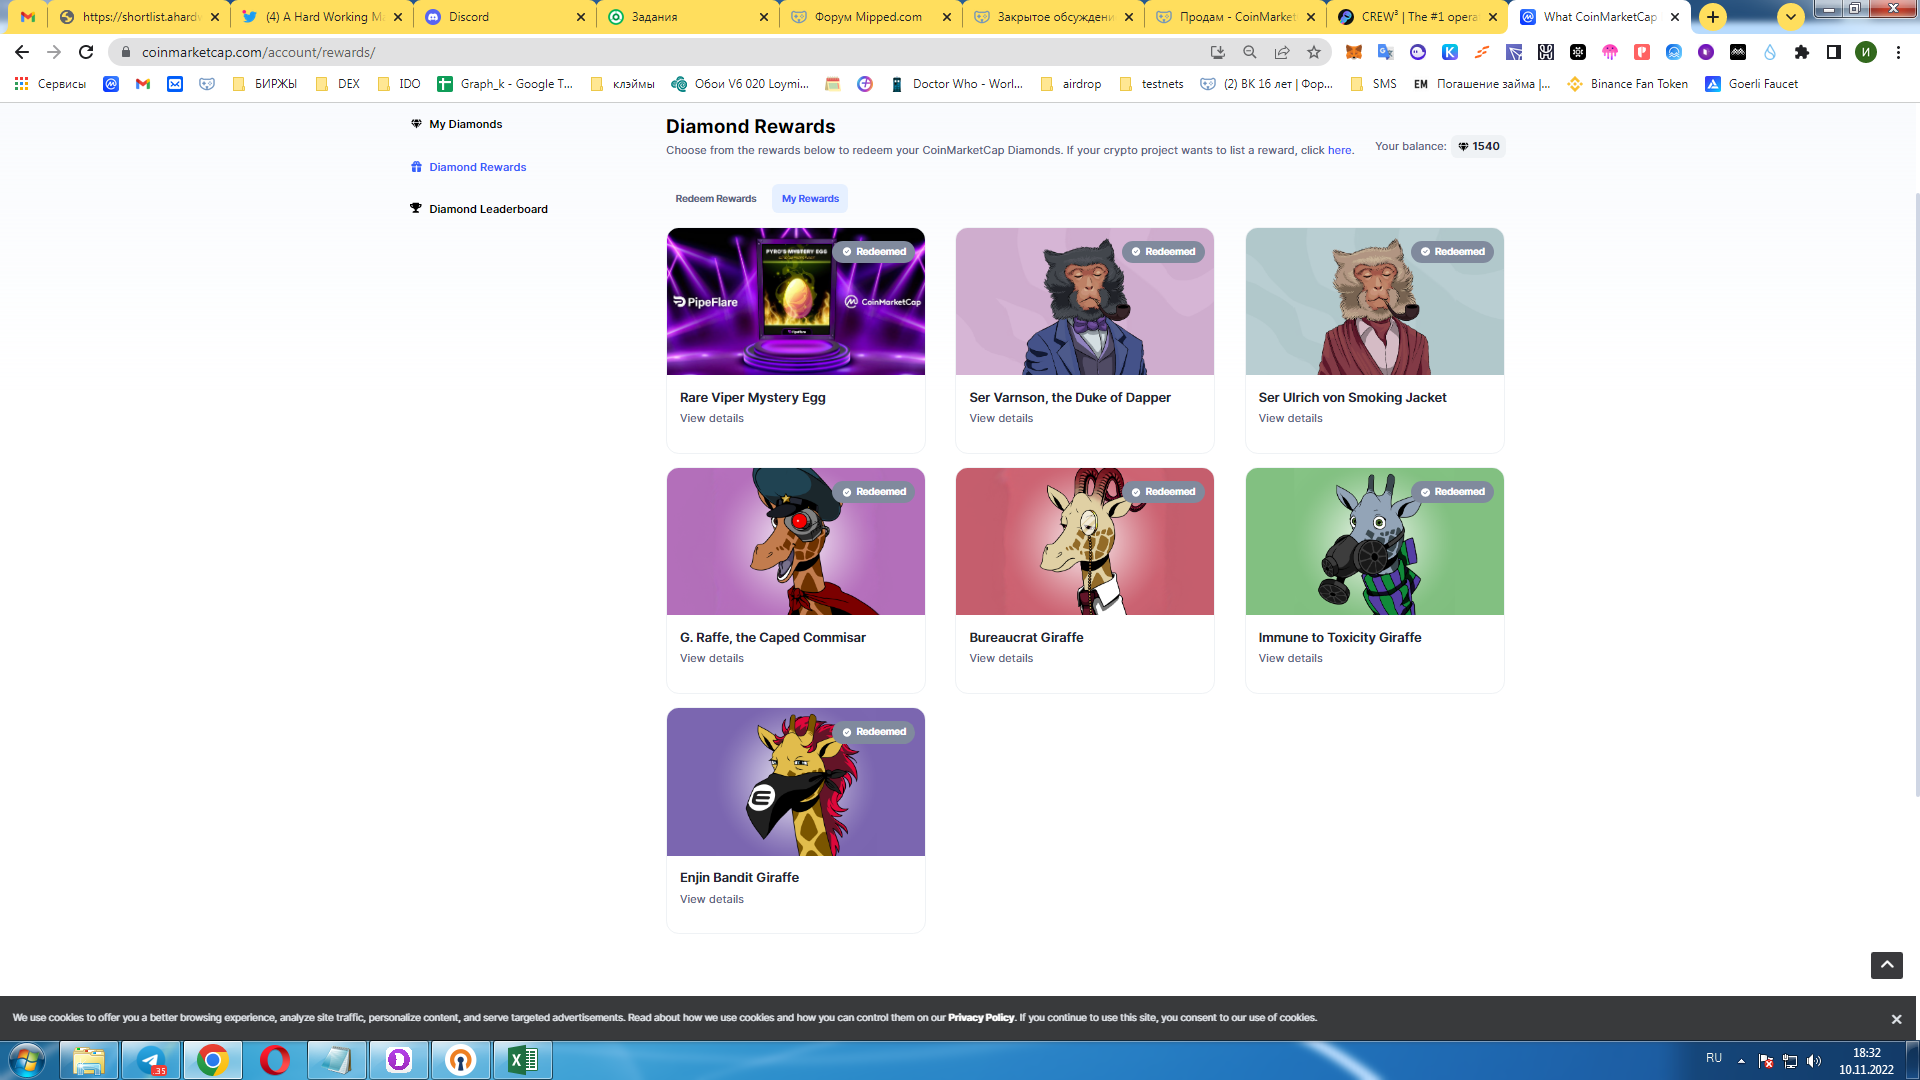Reload the current page

86,52
